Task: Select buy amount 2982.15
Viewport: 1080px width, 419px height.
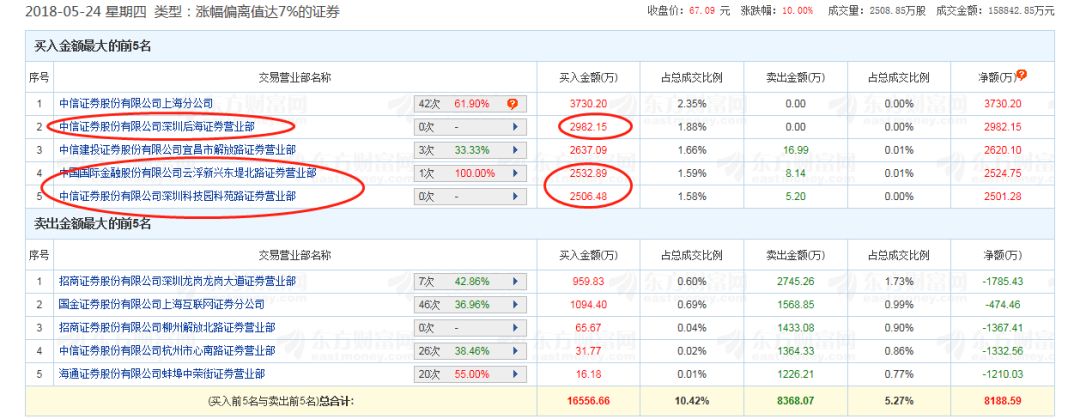Action: point(588,127)
